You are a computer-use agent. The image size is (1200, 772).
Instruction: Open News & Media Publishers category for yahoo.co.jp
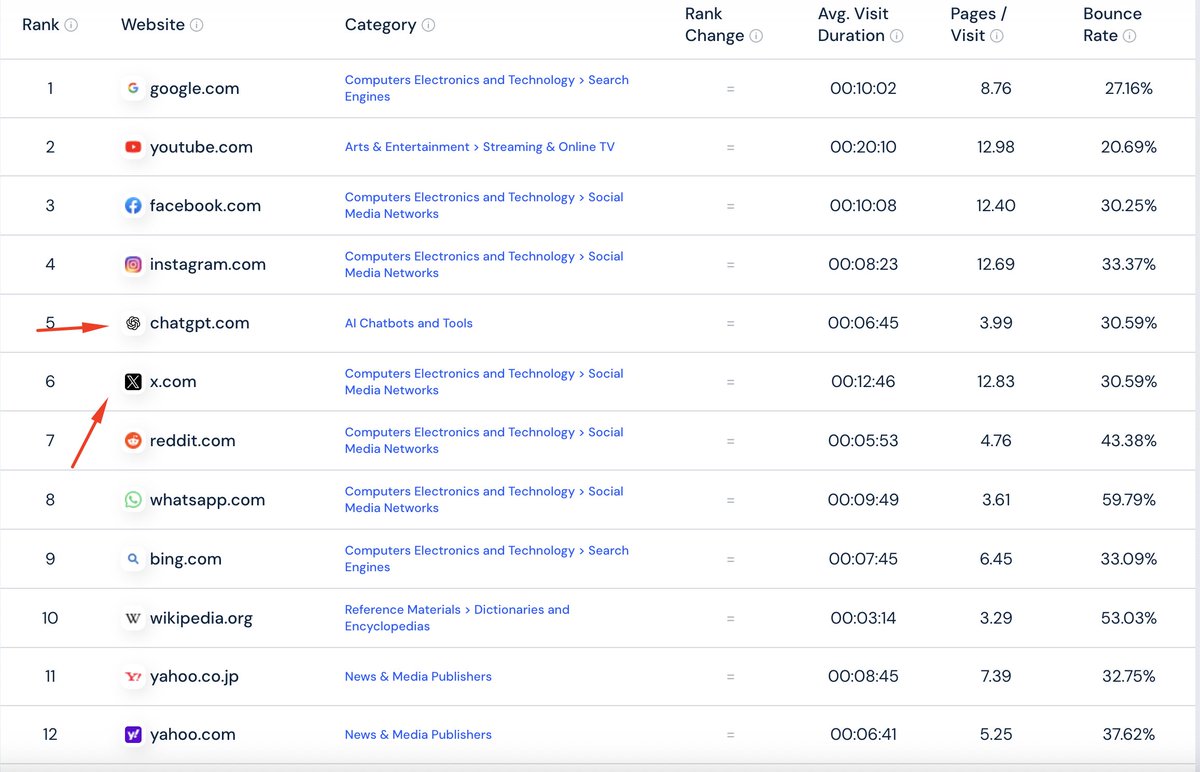pos(418,676)
